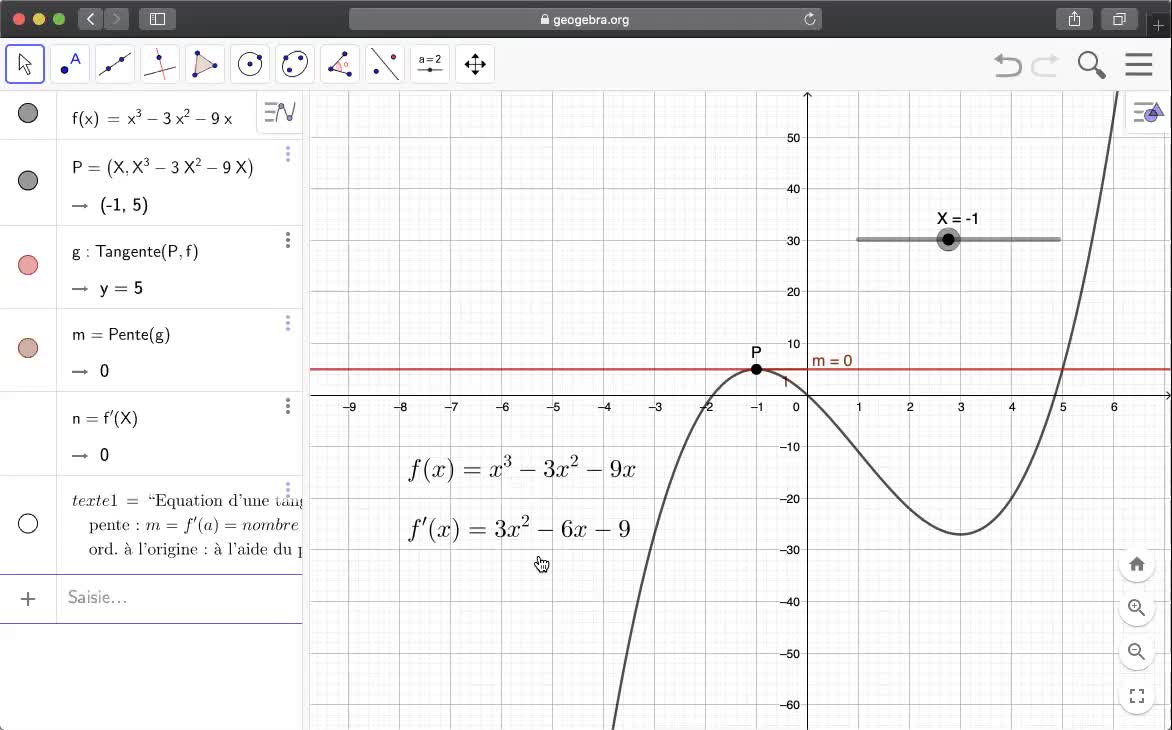Click the Undo button
1172x730 pixels.
1007,66
